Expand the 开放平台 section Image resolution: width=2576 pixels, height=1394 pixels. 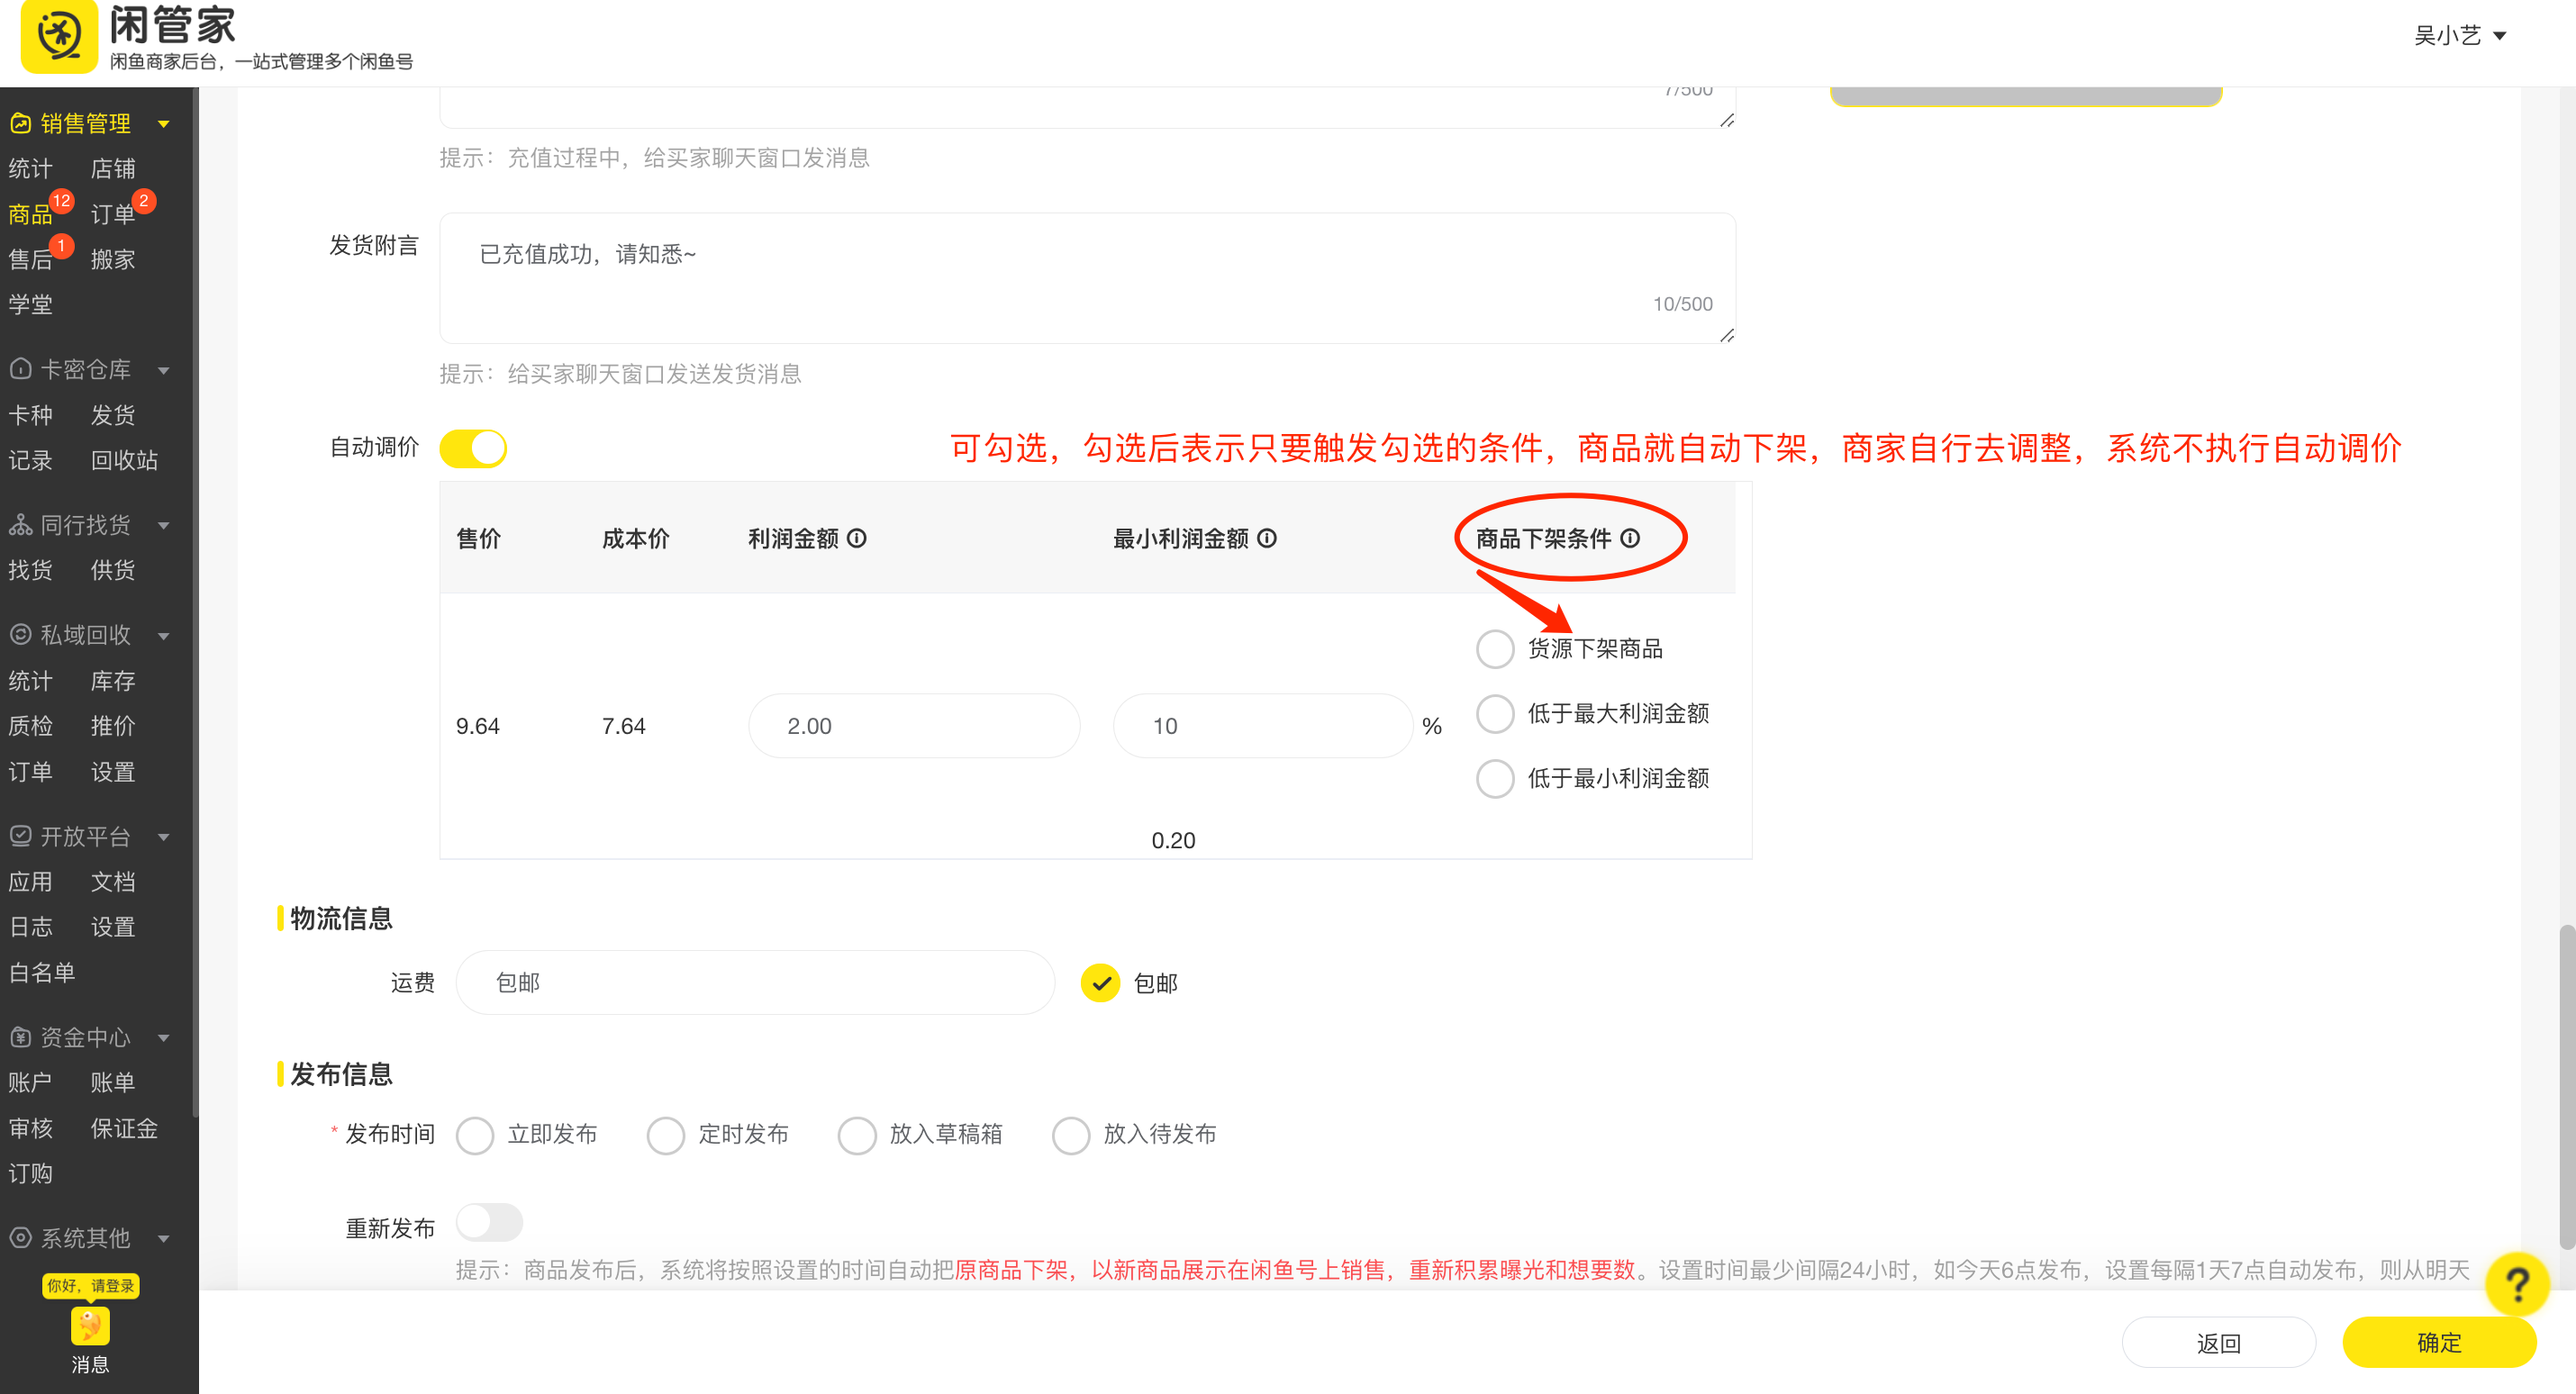coord(164,837)
